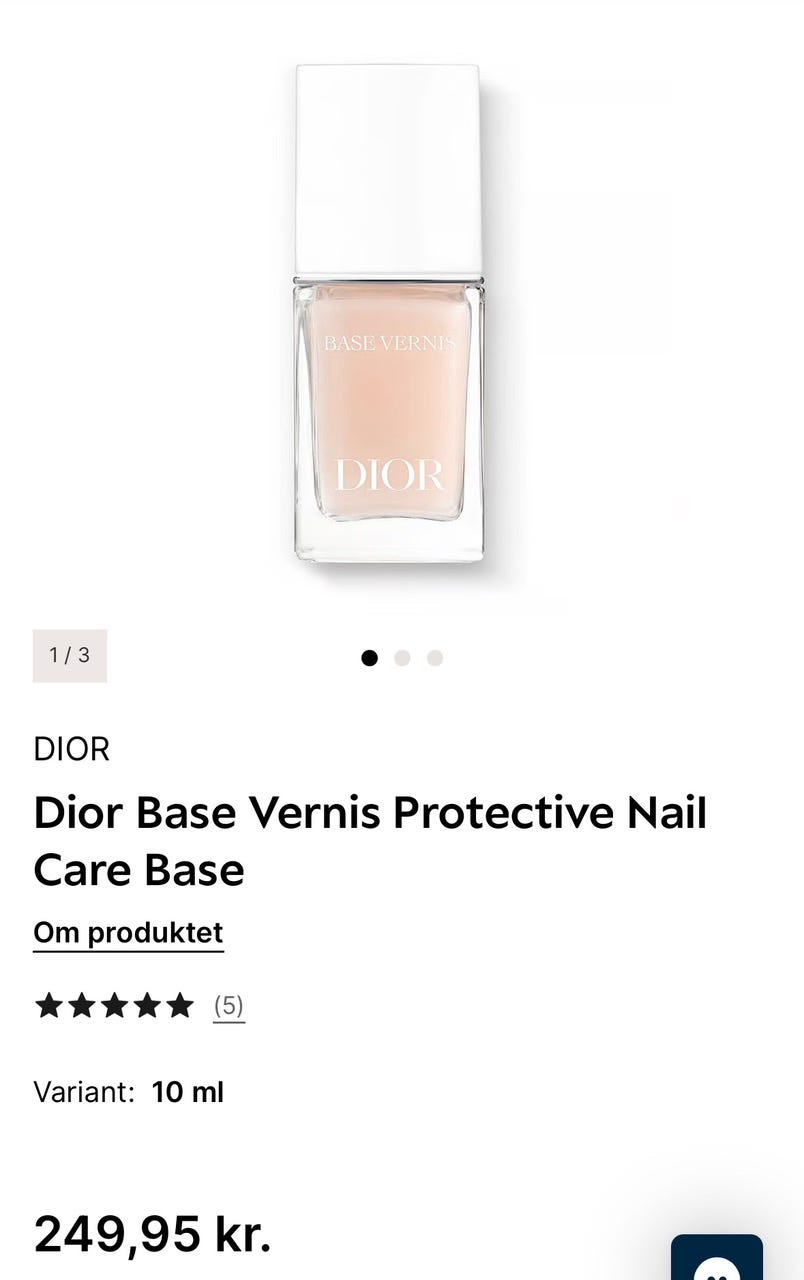Switch to the second image carousel dot
Image resolution: width=804 pixels, height=1280 pixels.
point(402,658)
